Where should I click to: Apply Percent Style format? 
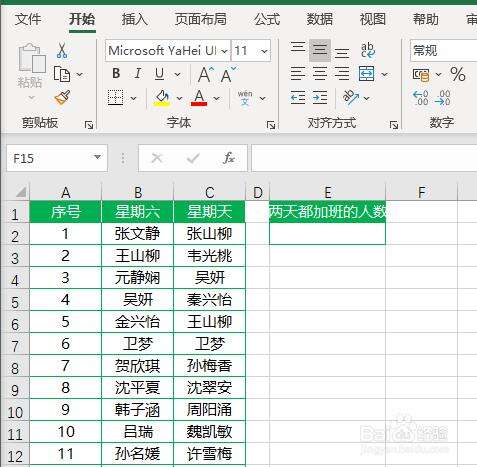pyautogui.click(x=458, y=74)
